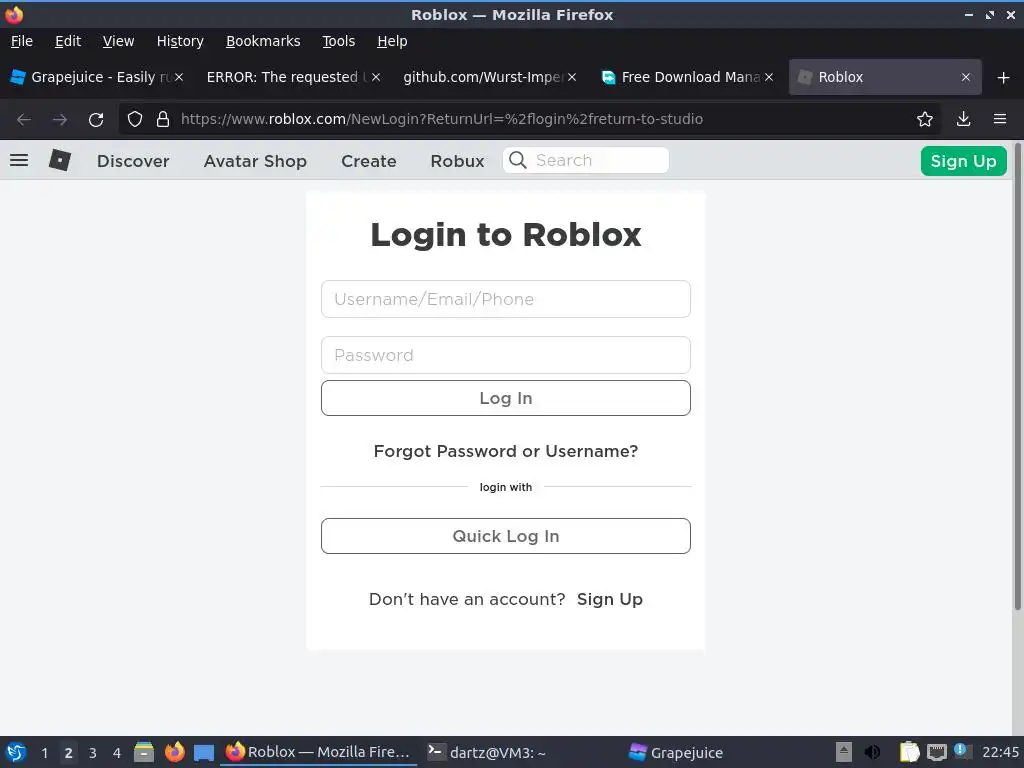Click the Log In button
The width and height of the screenshot is (1024, 768).
[x=505, y=398]
